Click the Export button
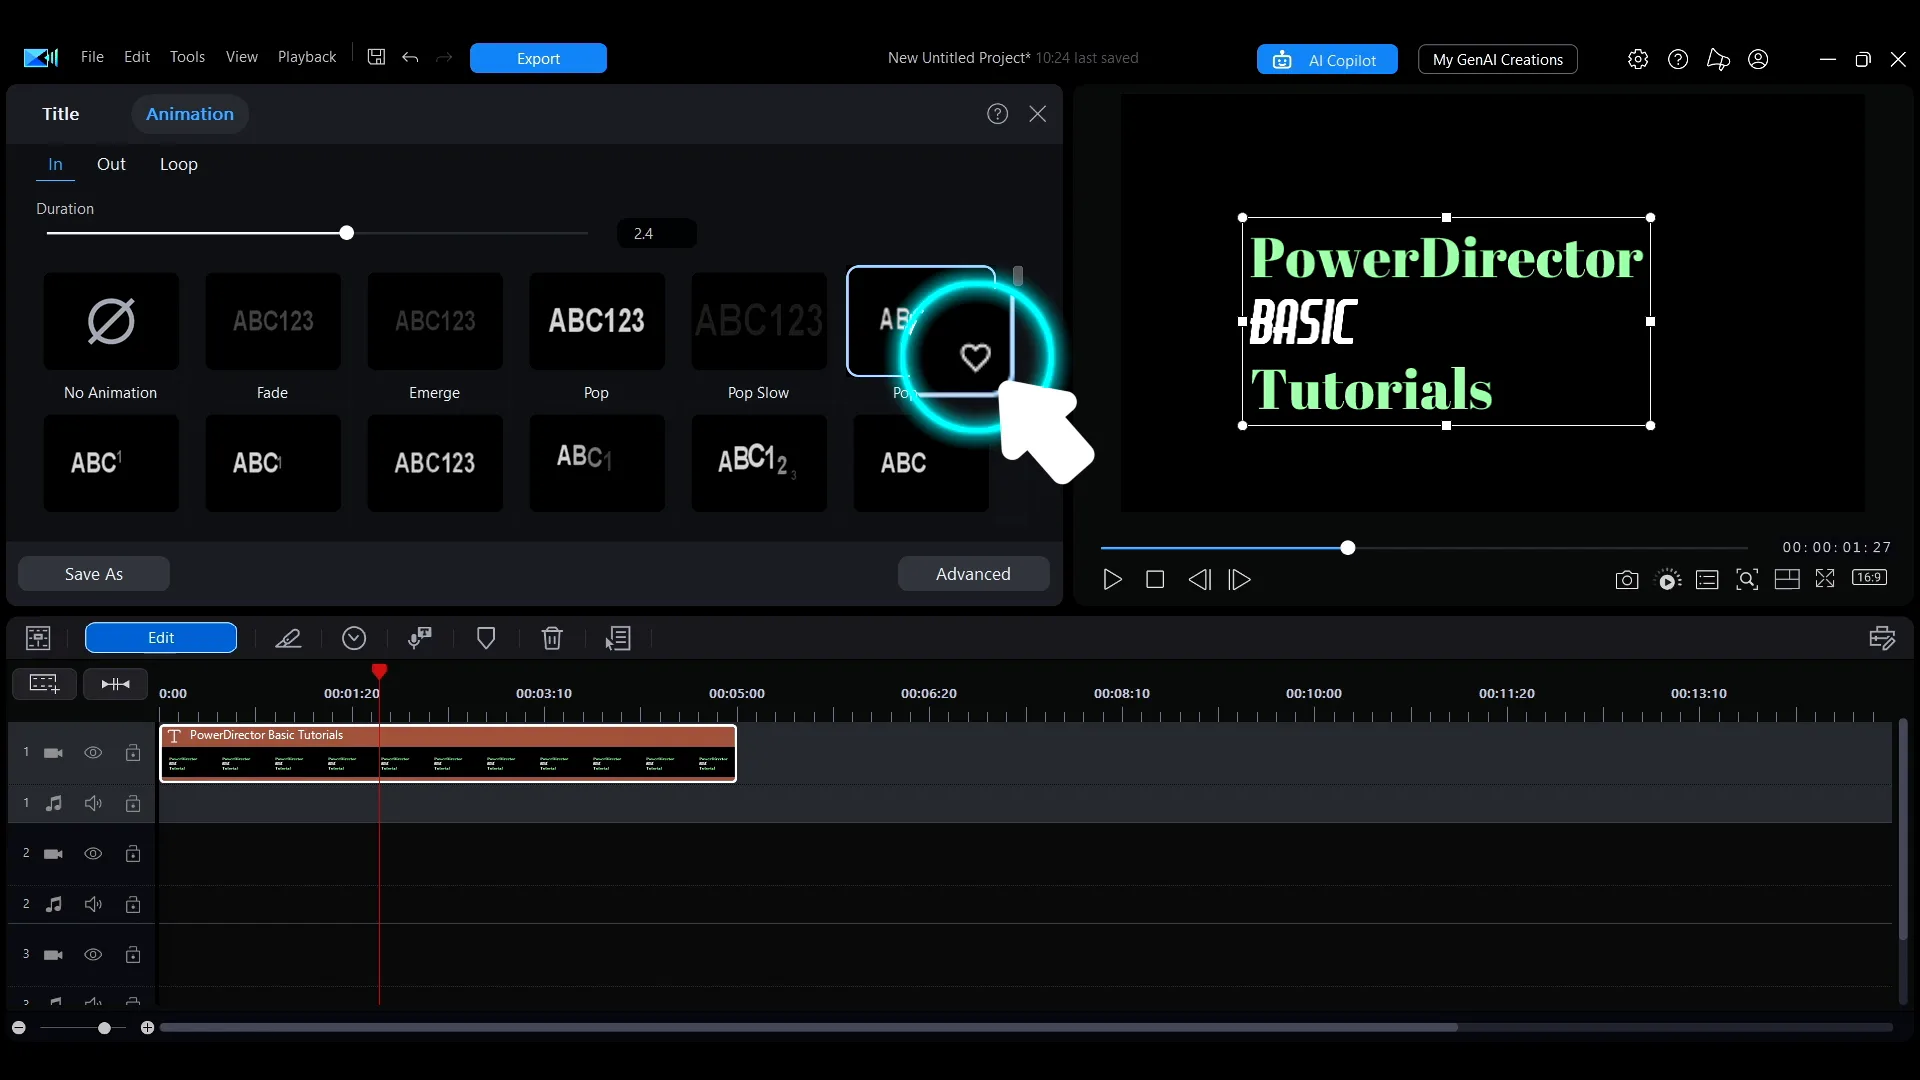This screenshot has width=1920, height=1080. click(538, 58)
